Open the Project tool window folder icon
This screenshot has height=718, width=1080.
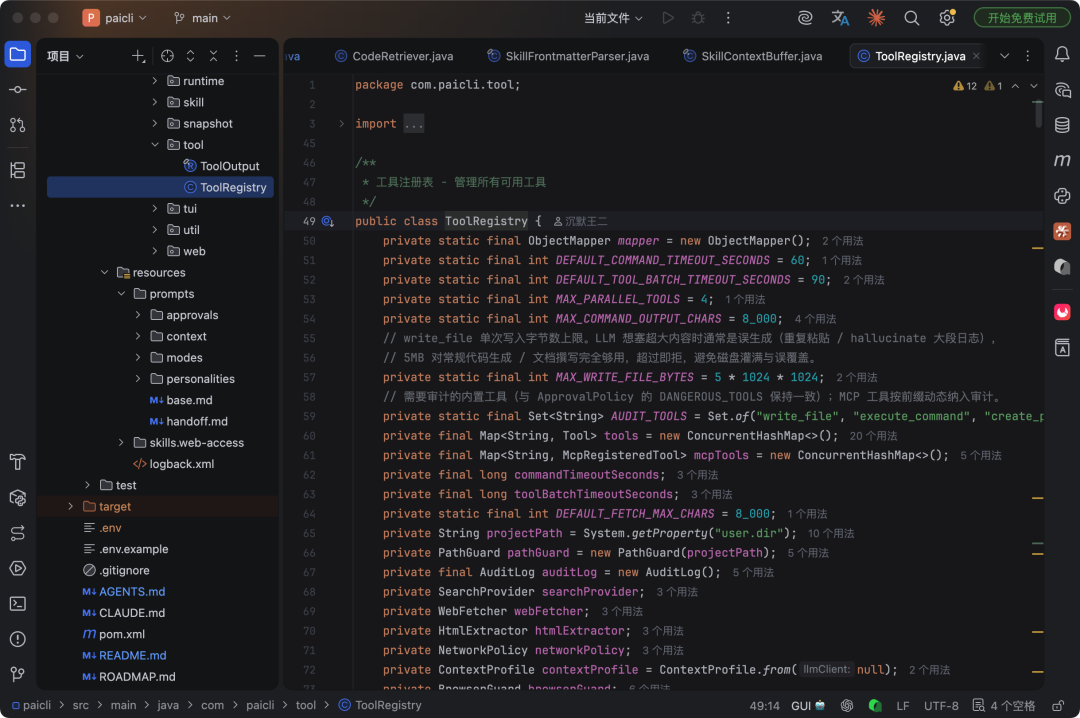click(18, 54)
